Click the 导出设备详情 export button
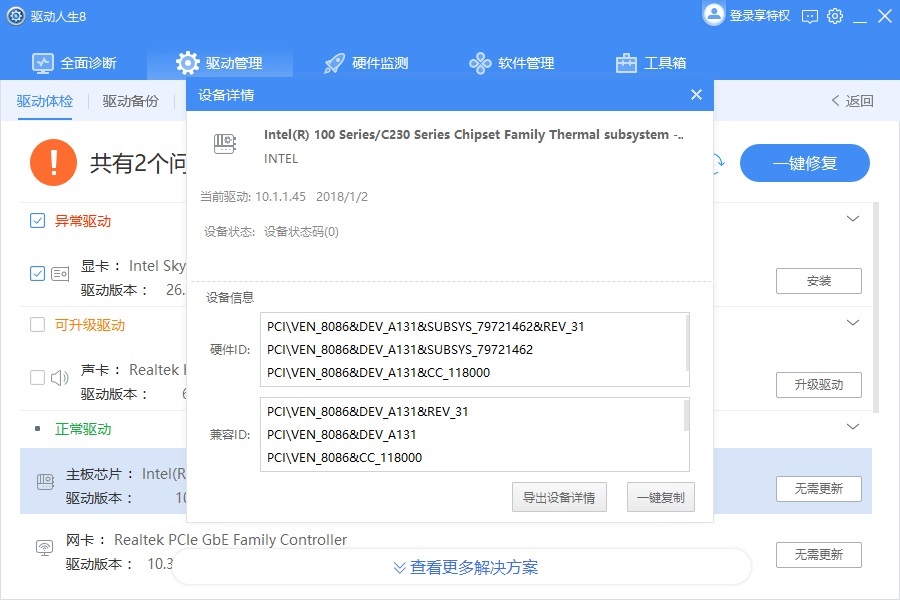 pos(559,497)
